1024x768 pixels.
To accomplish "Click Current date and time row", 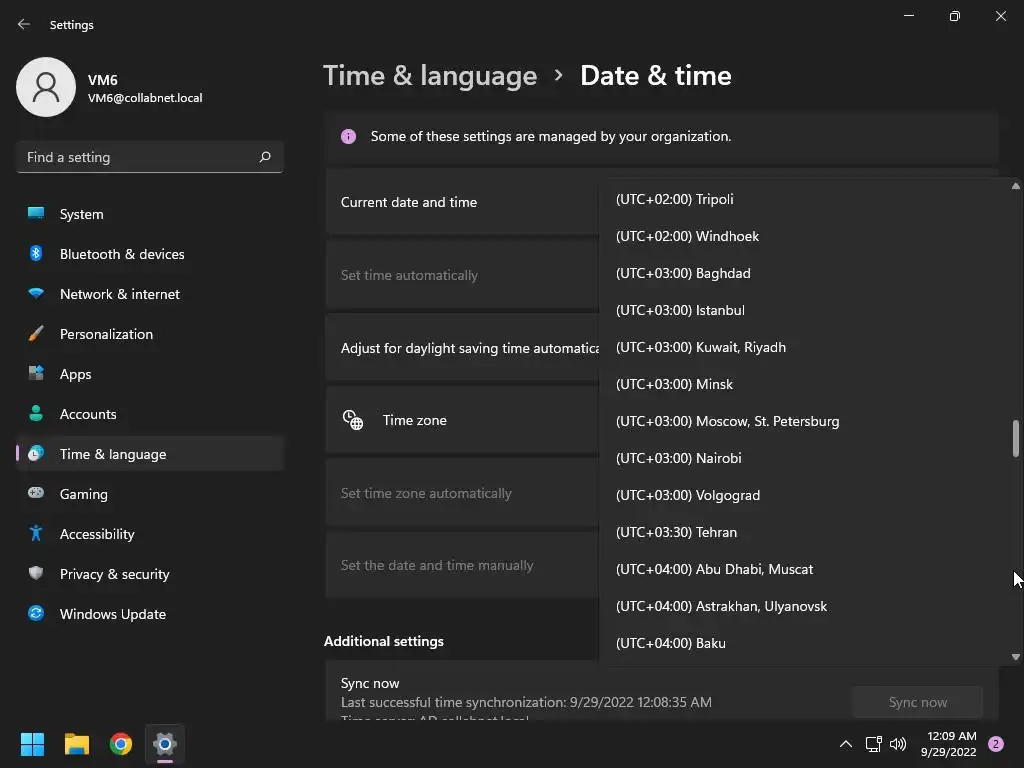I will (x=462, y=202).
